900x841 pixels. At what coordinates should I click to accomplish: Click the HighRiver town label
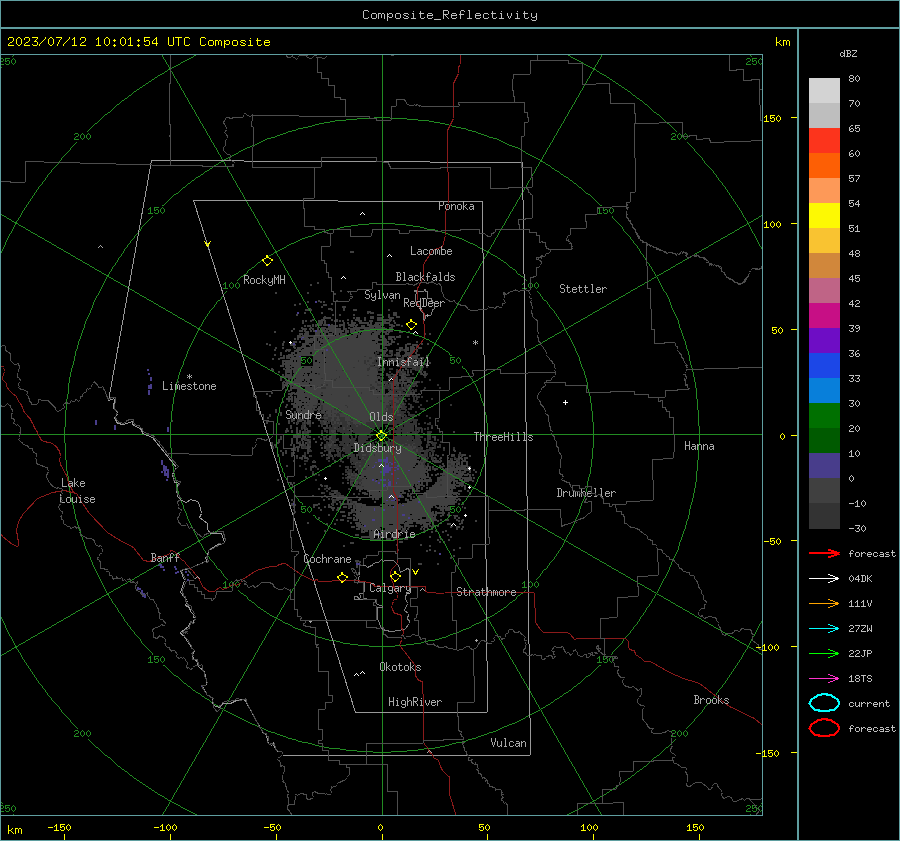[415, 702]
